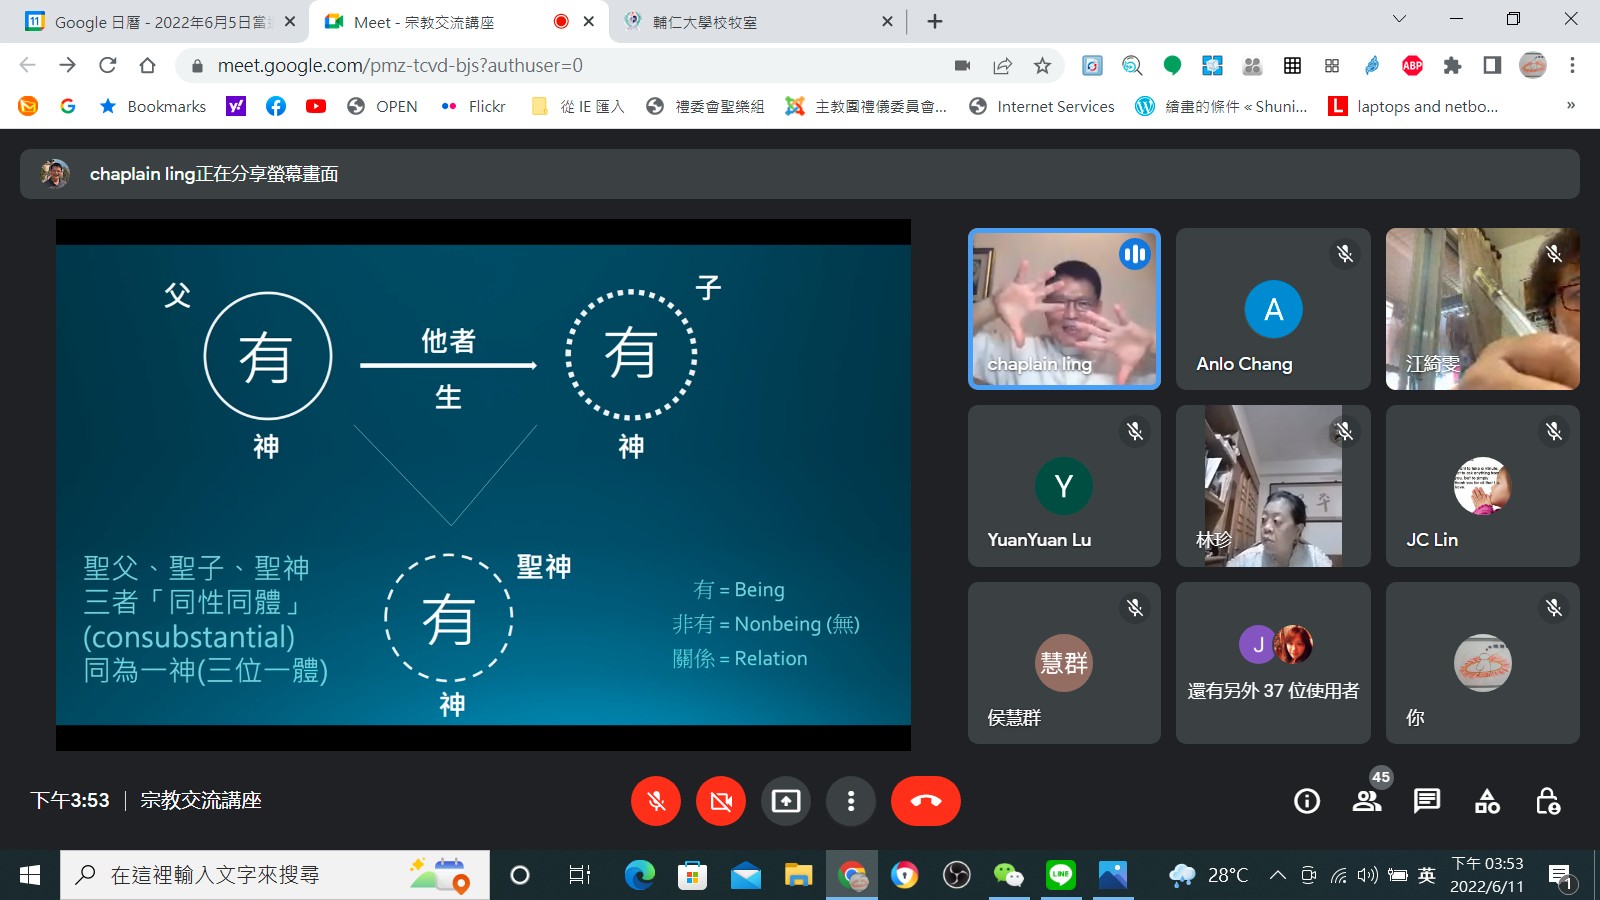Bookmark this page with the star icon
1600x900 pixels.
click(1042, 66)
